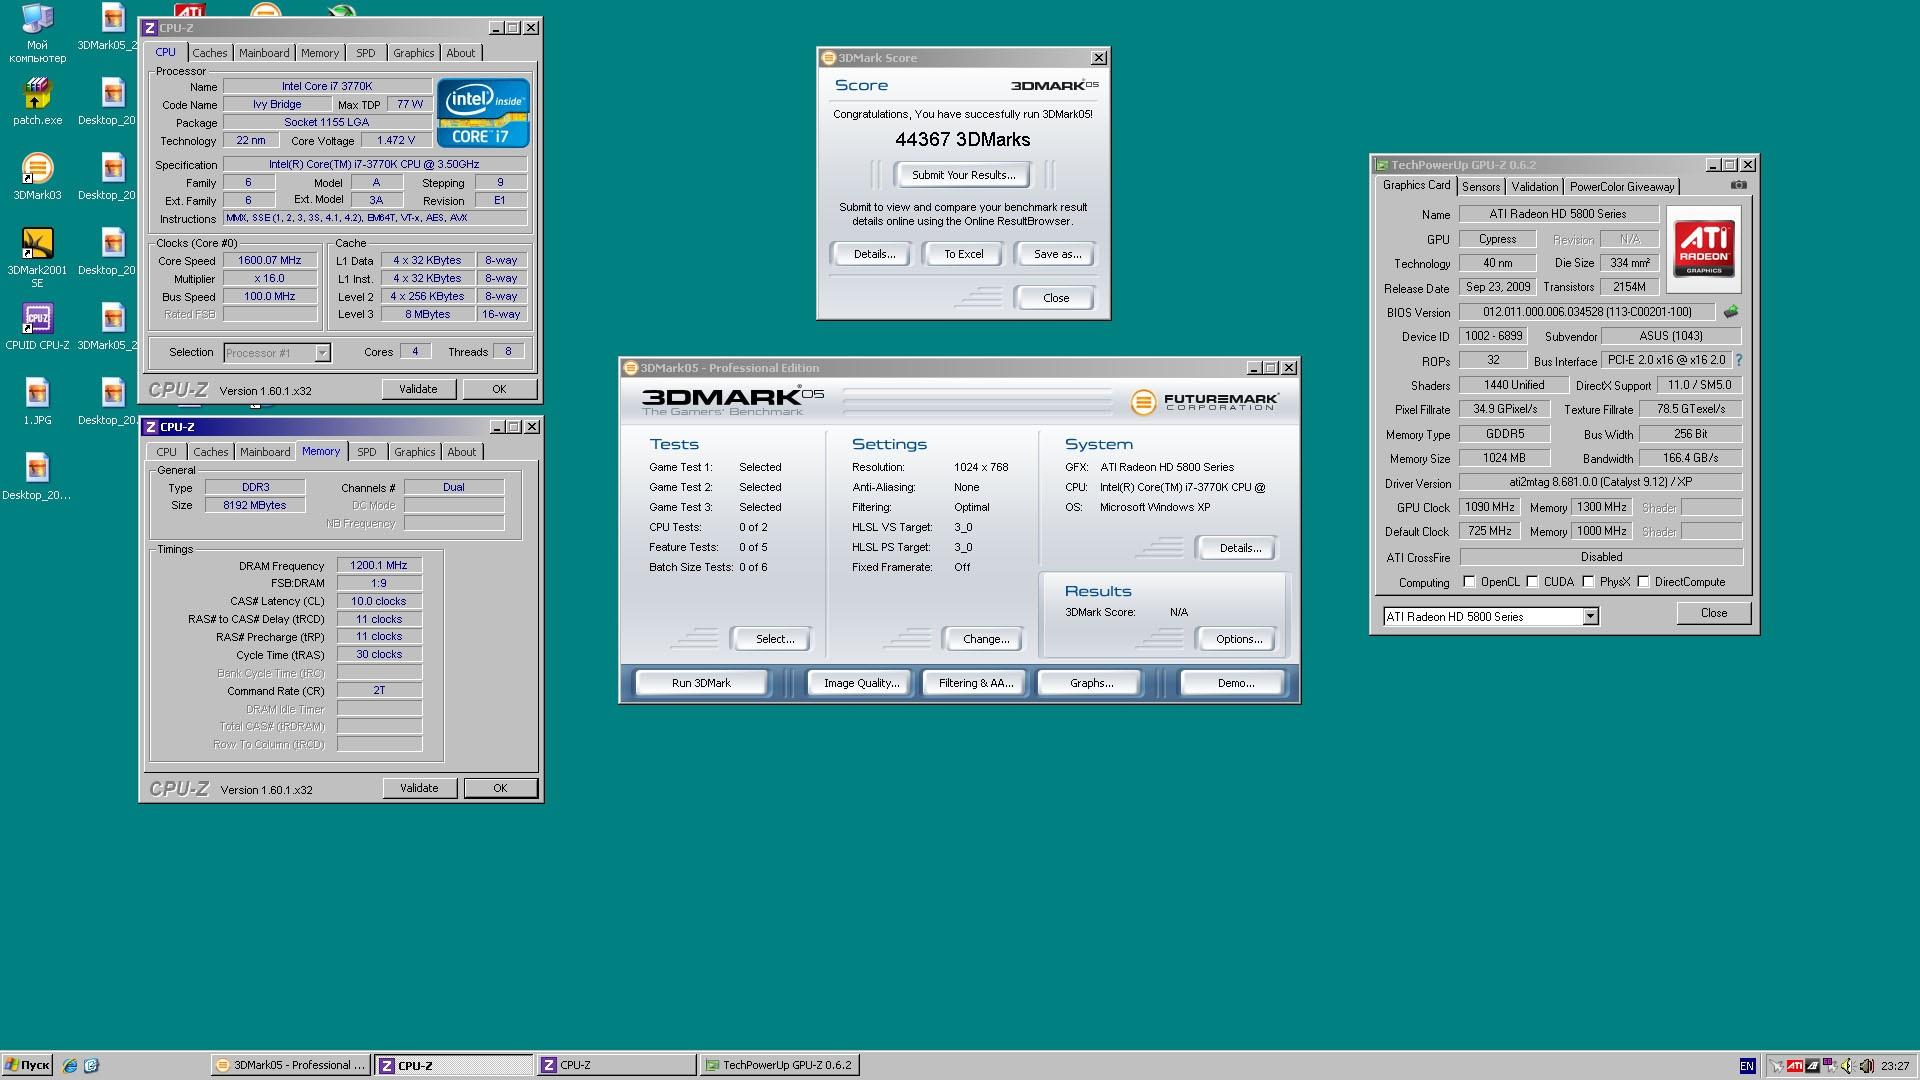This screenshot has height=1080, width=1920.
Task: Click Filtering & AA button
Action: pos(975,683)
